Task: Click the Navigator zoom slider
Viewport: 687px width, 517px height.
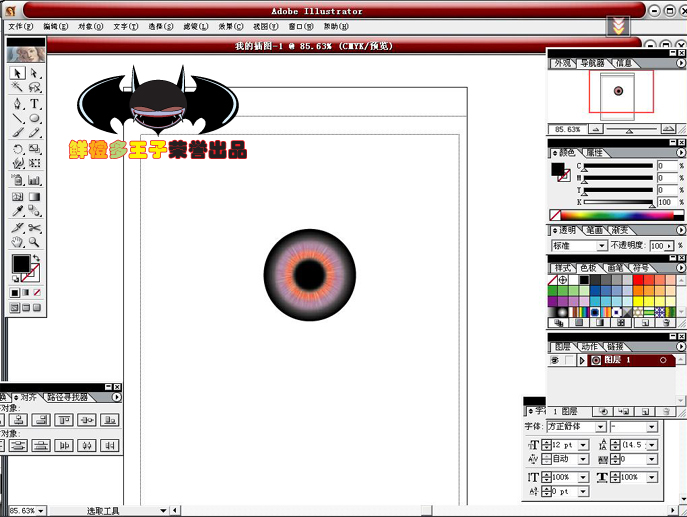Action: 631,130
